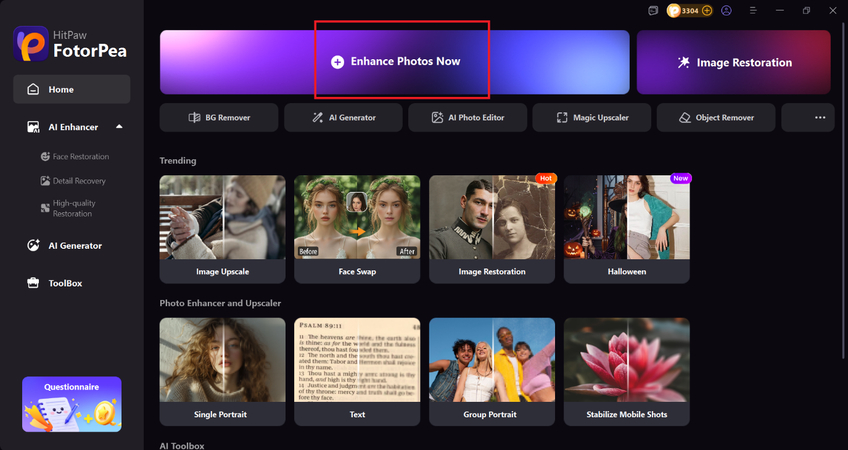Viewport: 848px width, 450px height.
Task: Launch the Object Remover tool
Action: tap(716, 117)
